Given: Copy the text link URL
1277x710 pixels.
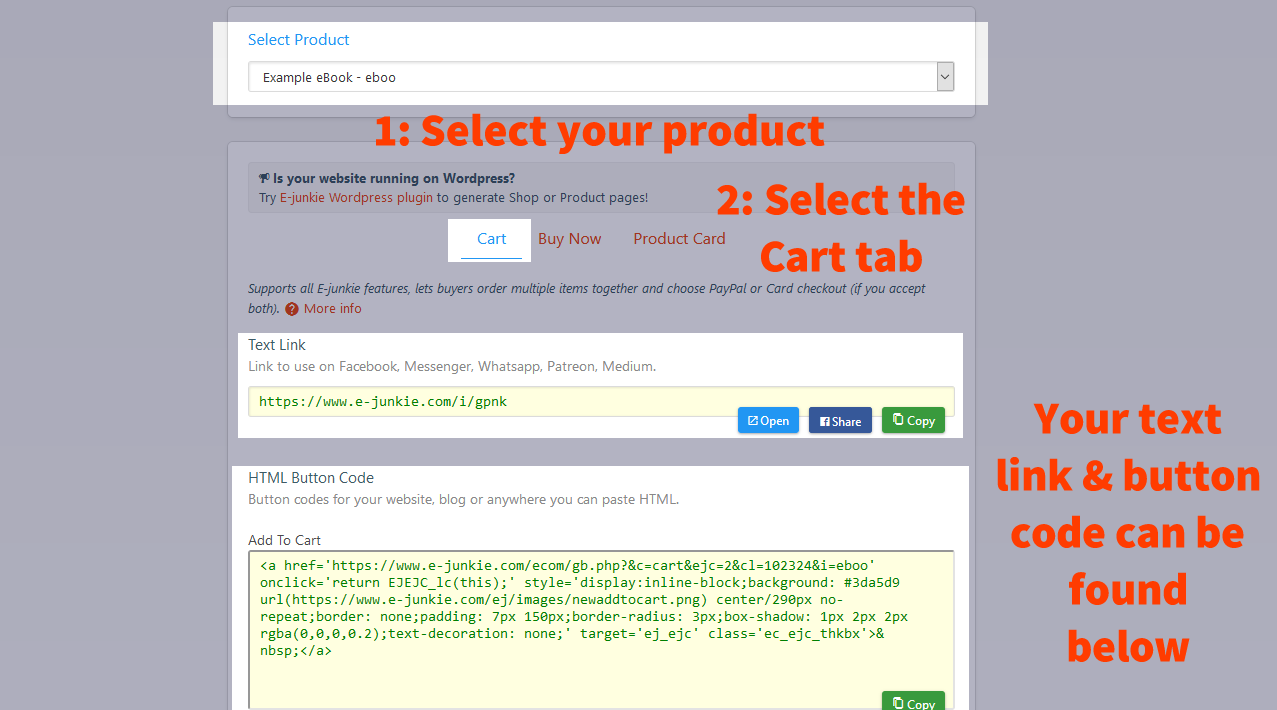Looking at the screenshot, I should coord(913,420).
